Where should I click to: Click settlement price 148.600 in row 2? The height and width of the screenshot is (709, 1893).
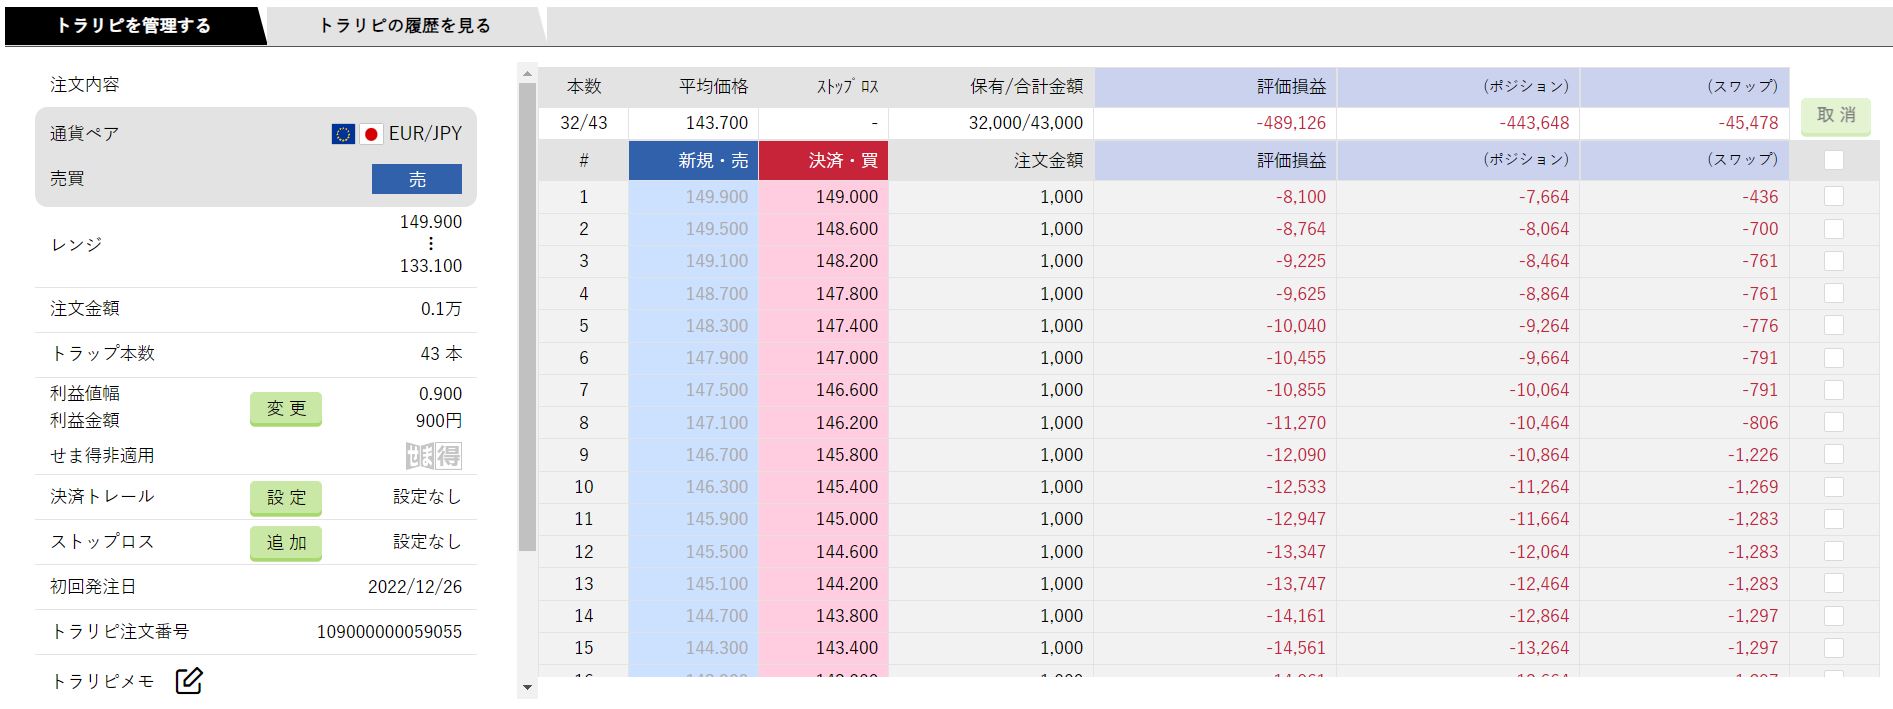(x=823, y=229)
